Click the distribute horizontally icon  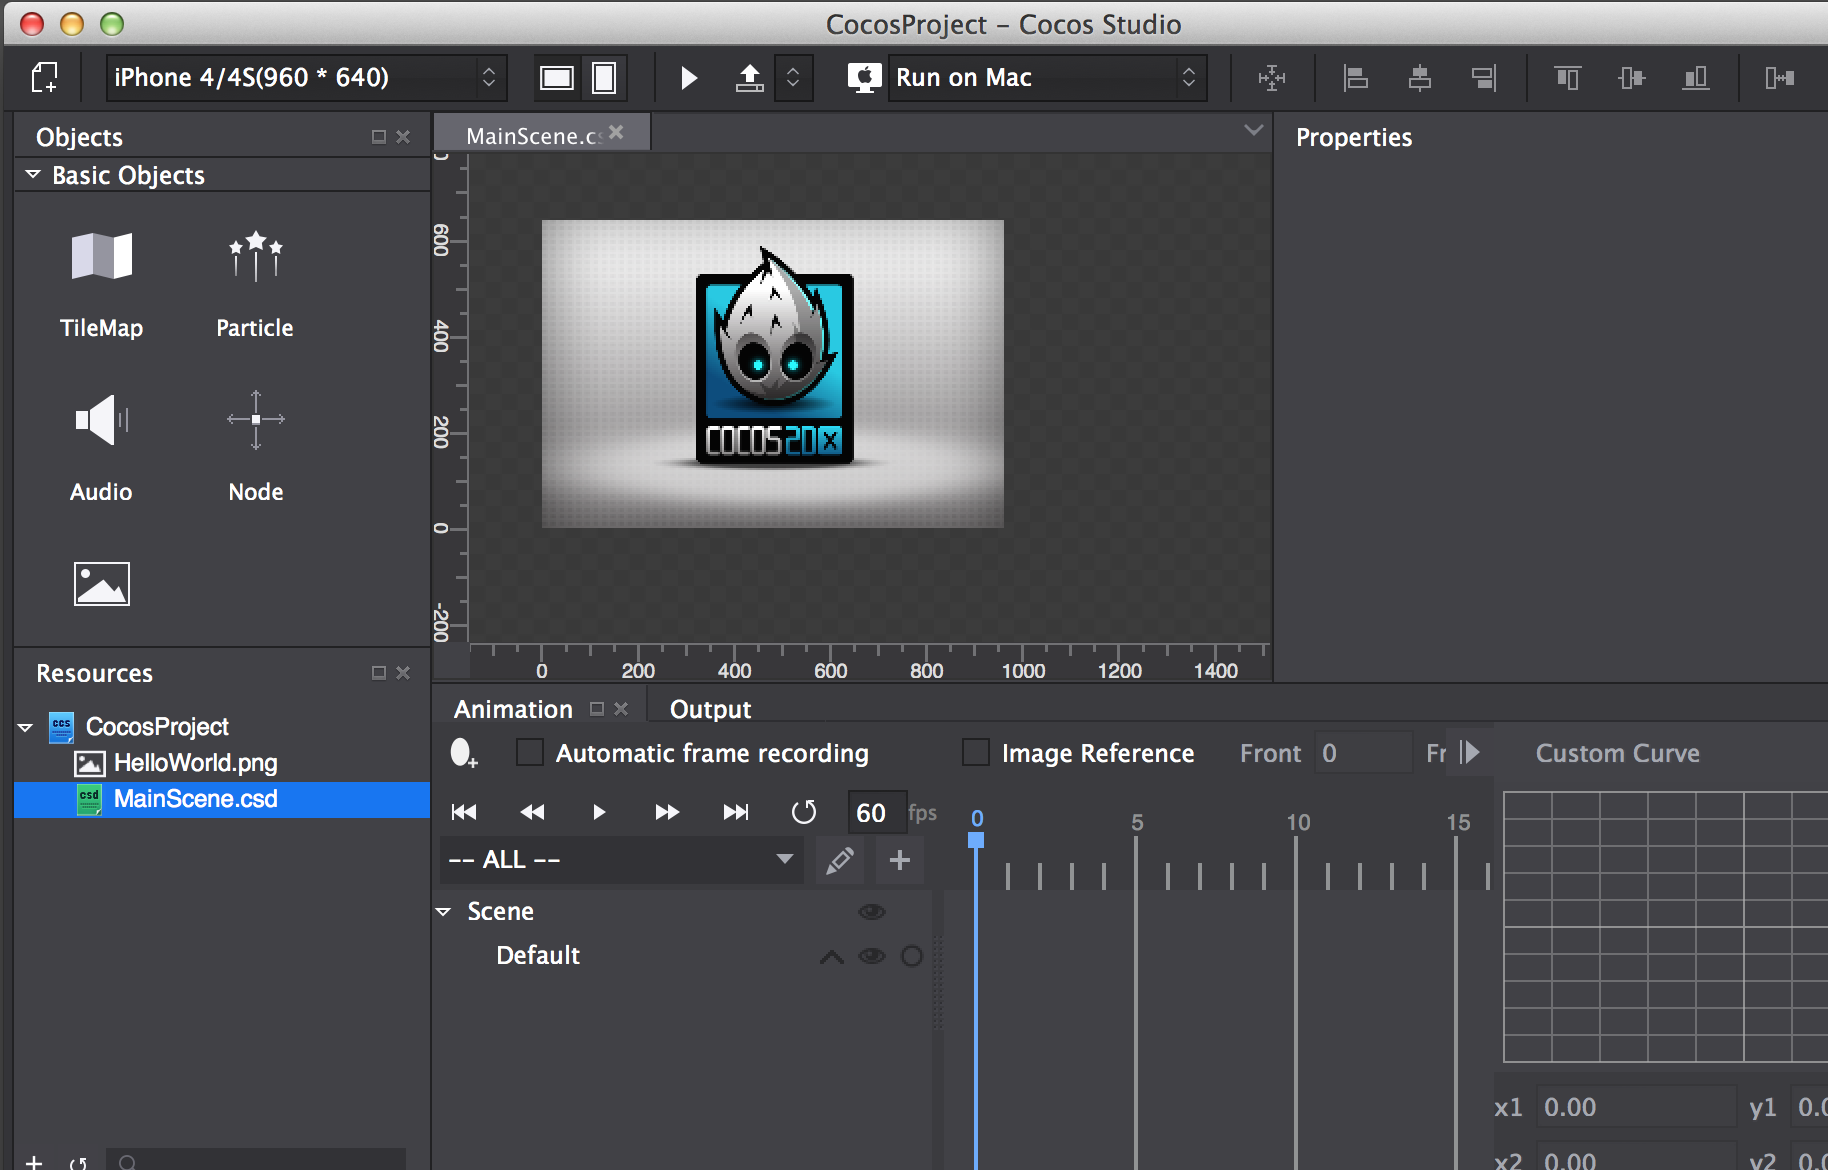tap(1780, 78)
